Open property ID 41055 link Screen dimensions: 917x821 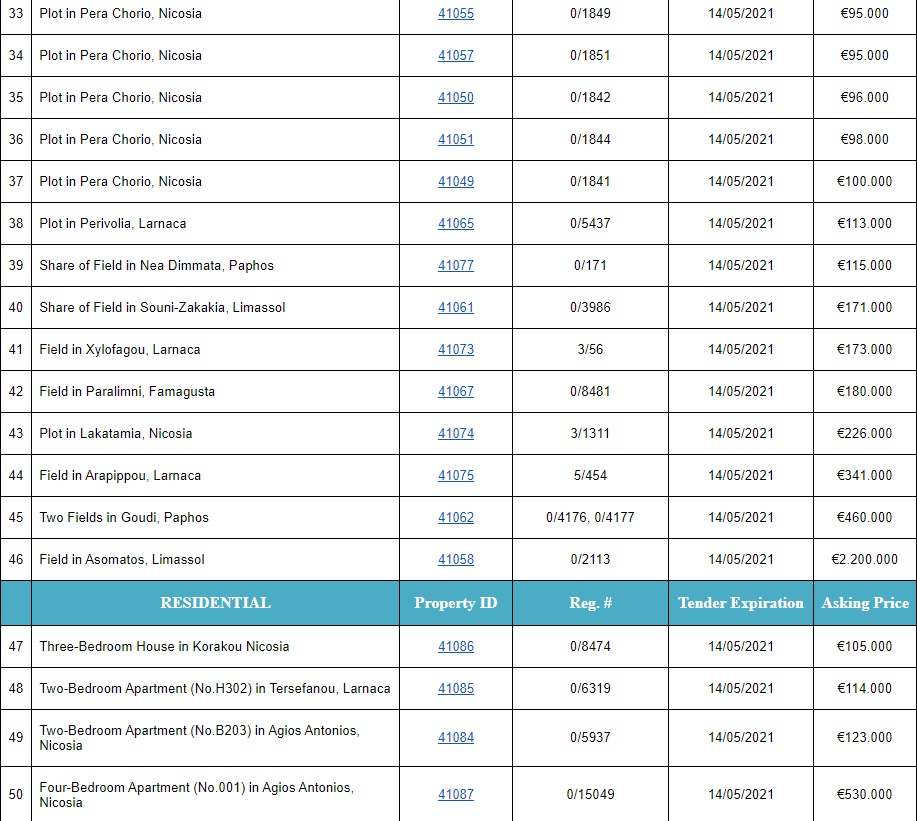(x=456, y=14)
